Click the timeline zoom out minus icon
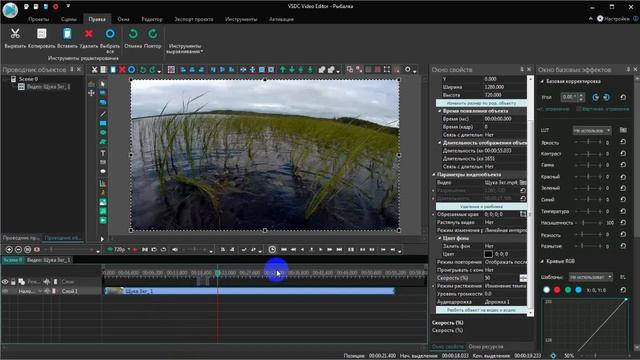 tap(18, 249)
